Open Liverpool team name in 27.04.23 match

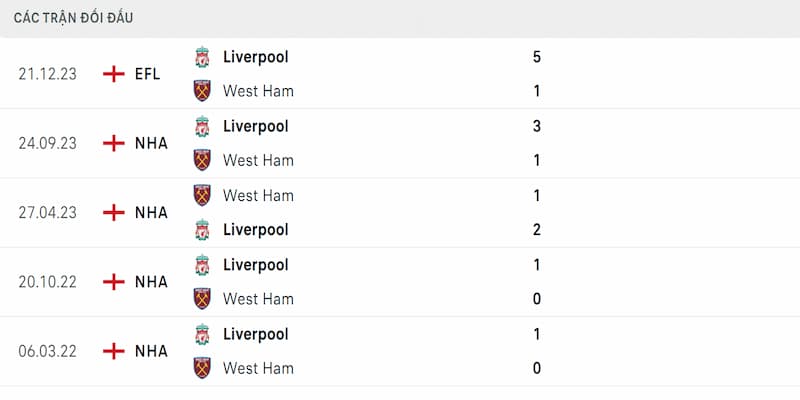pos(256,230)
